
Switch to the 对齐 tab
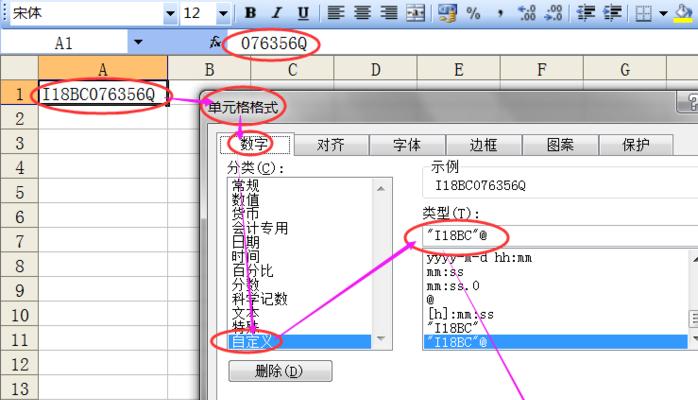pyautogui.click(x=331, y=145)
